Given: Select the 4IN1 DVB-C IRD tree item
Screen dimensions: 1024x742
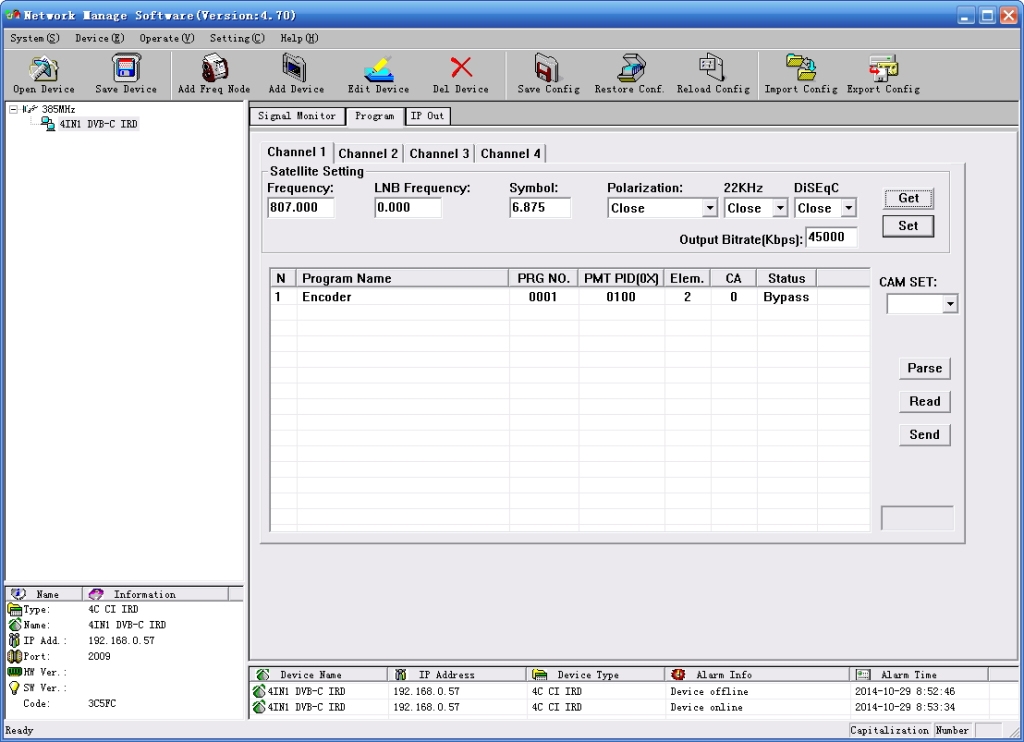Looking at the screenshot, I should [x=98, y=124].
